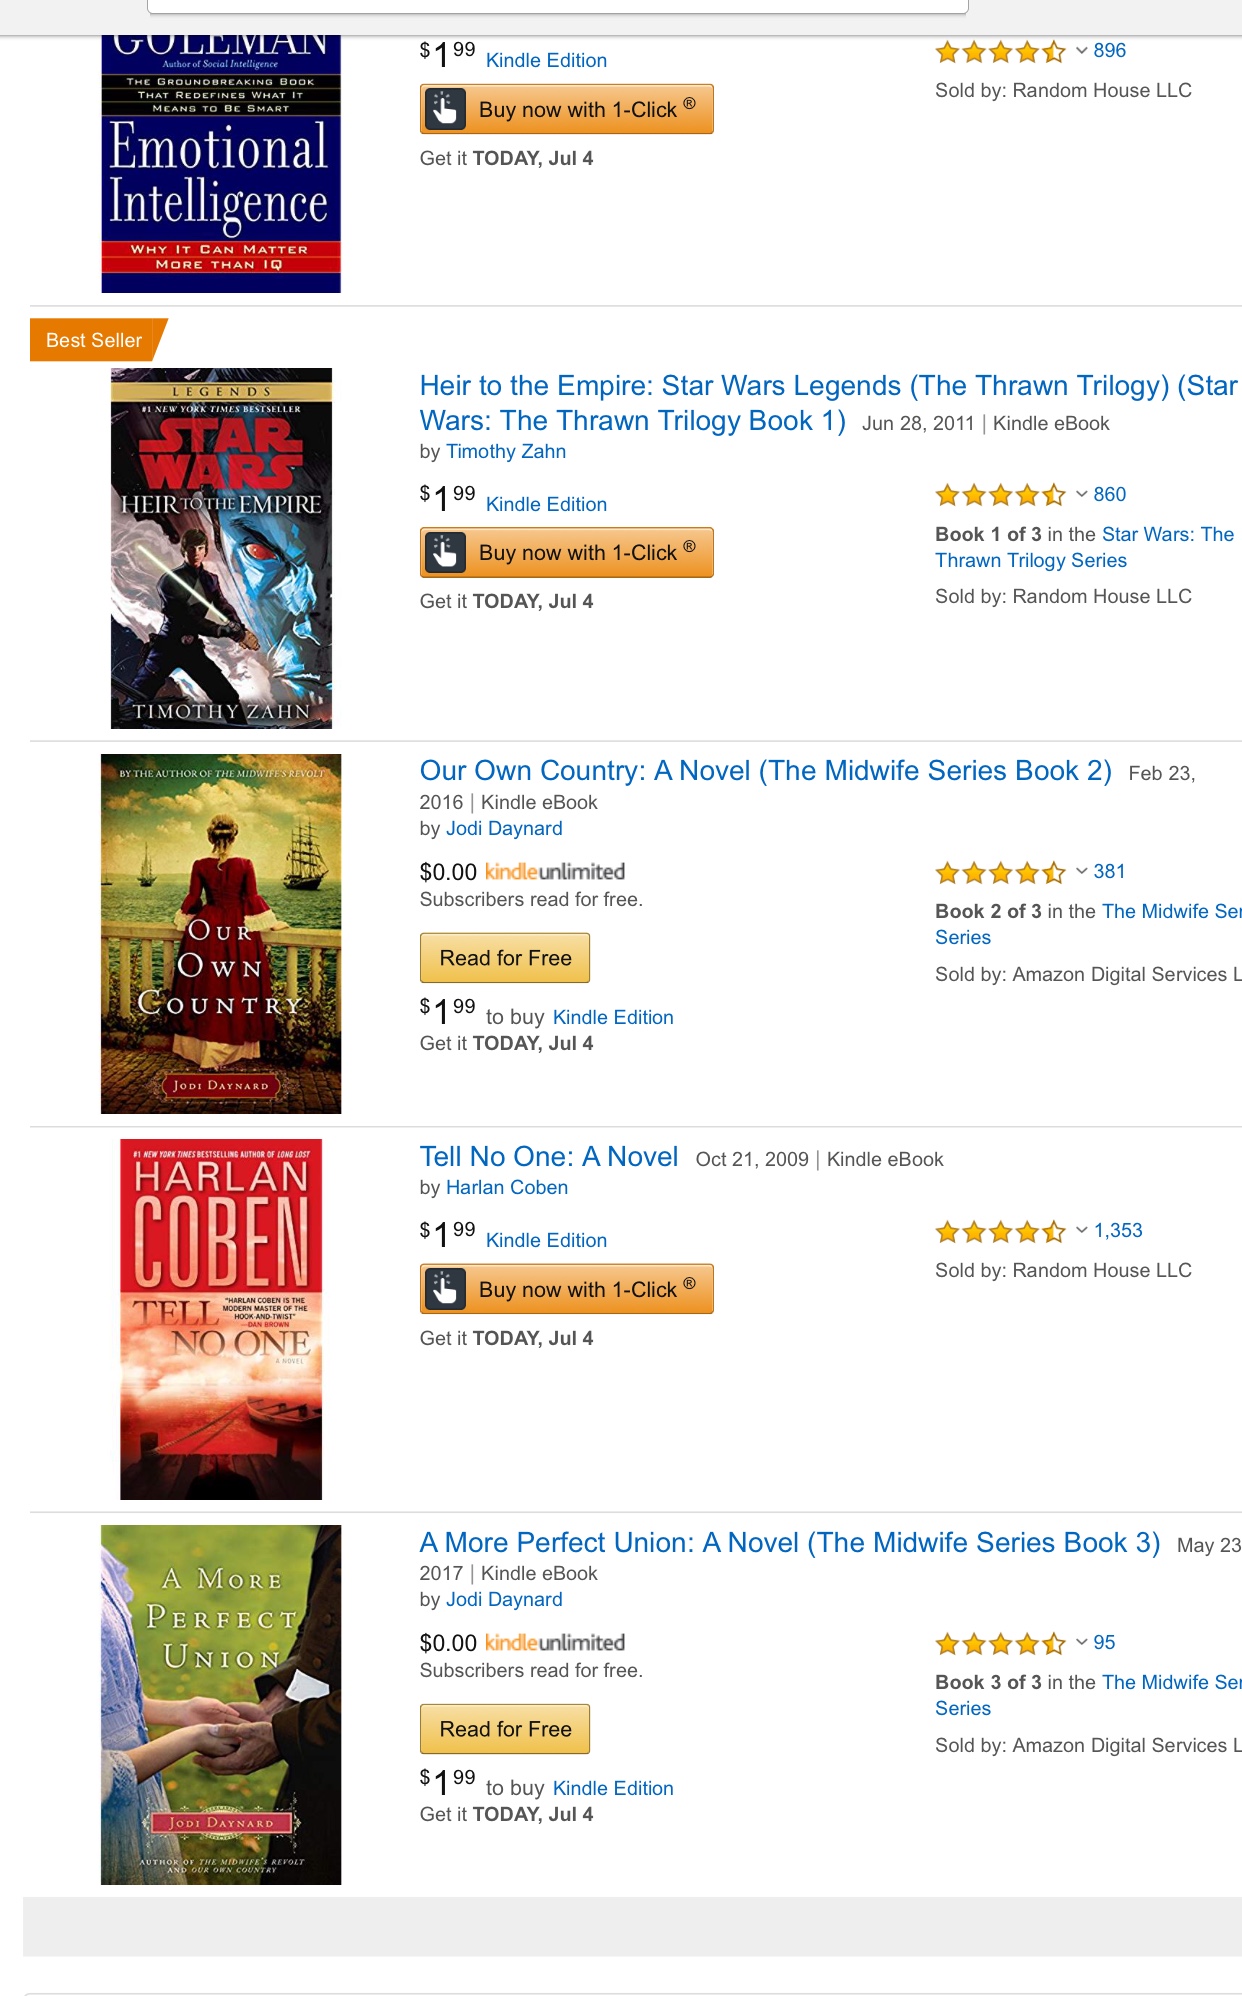Click the Best Seller badge
Image resolution: width=1242 pixels, height=1996 pixels.
[96, 340]
